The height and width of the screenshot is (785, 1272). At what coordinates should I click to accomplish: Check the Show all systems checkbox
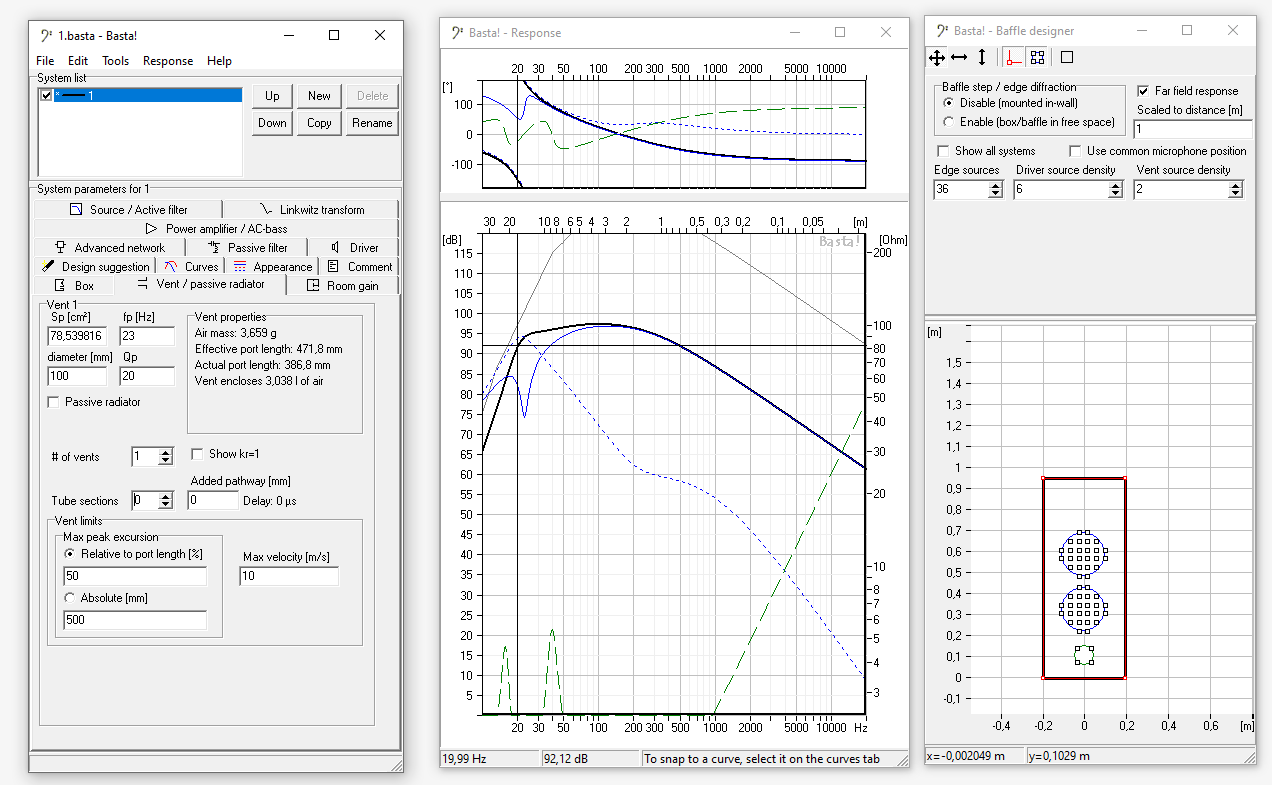coord(942,151)
